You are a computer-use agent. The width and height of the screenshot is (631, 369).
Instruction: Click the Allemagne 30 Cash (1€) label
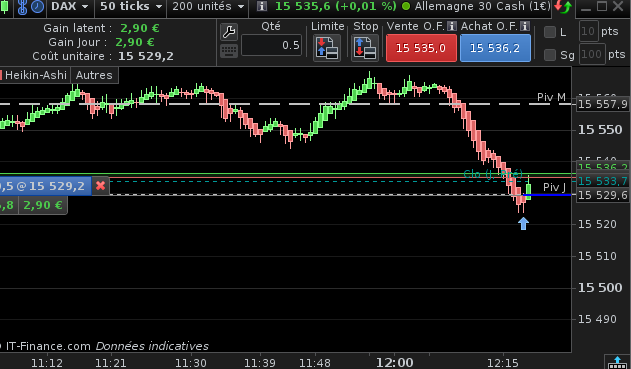point(482,6)
